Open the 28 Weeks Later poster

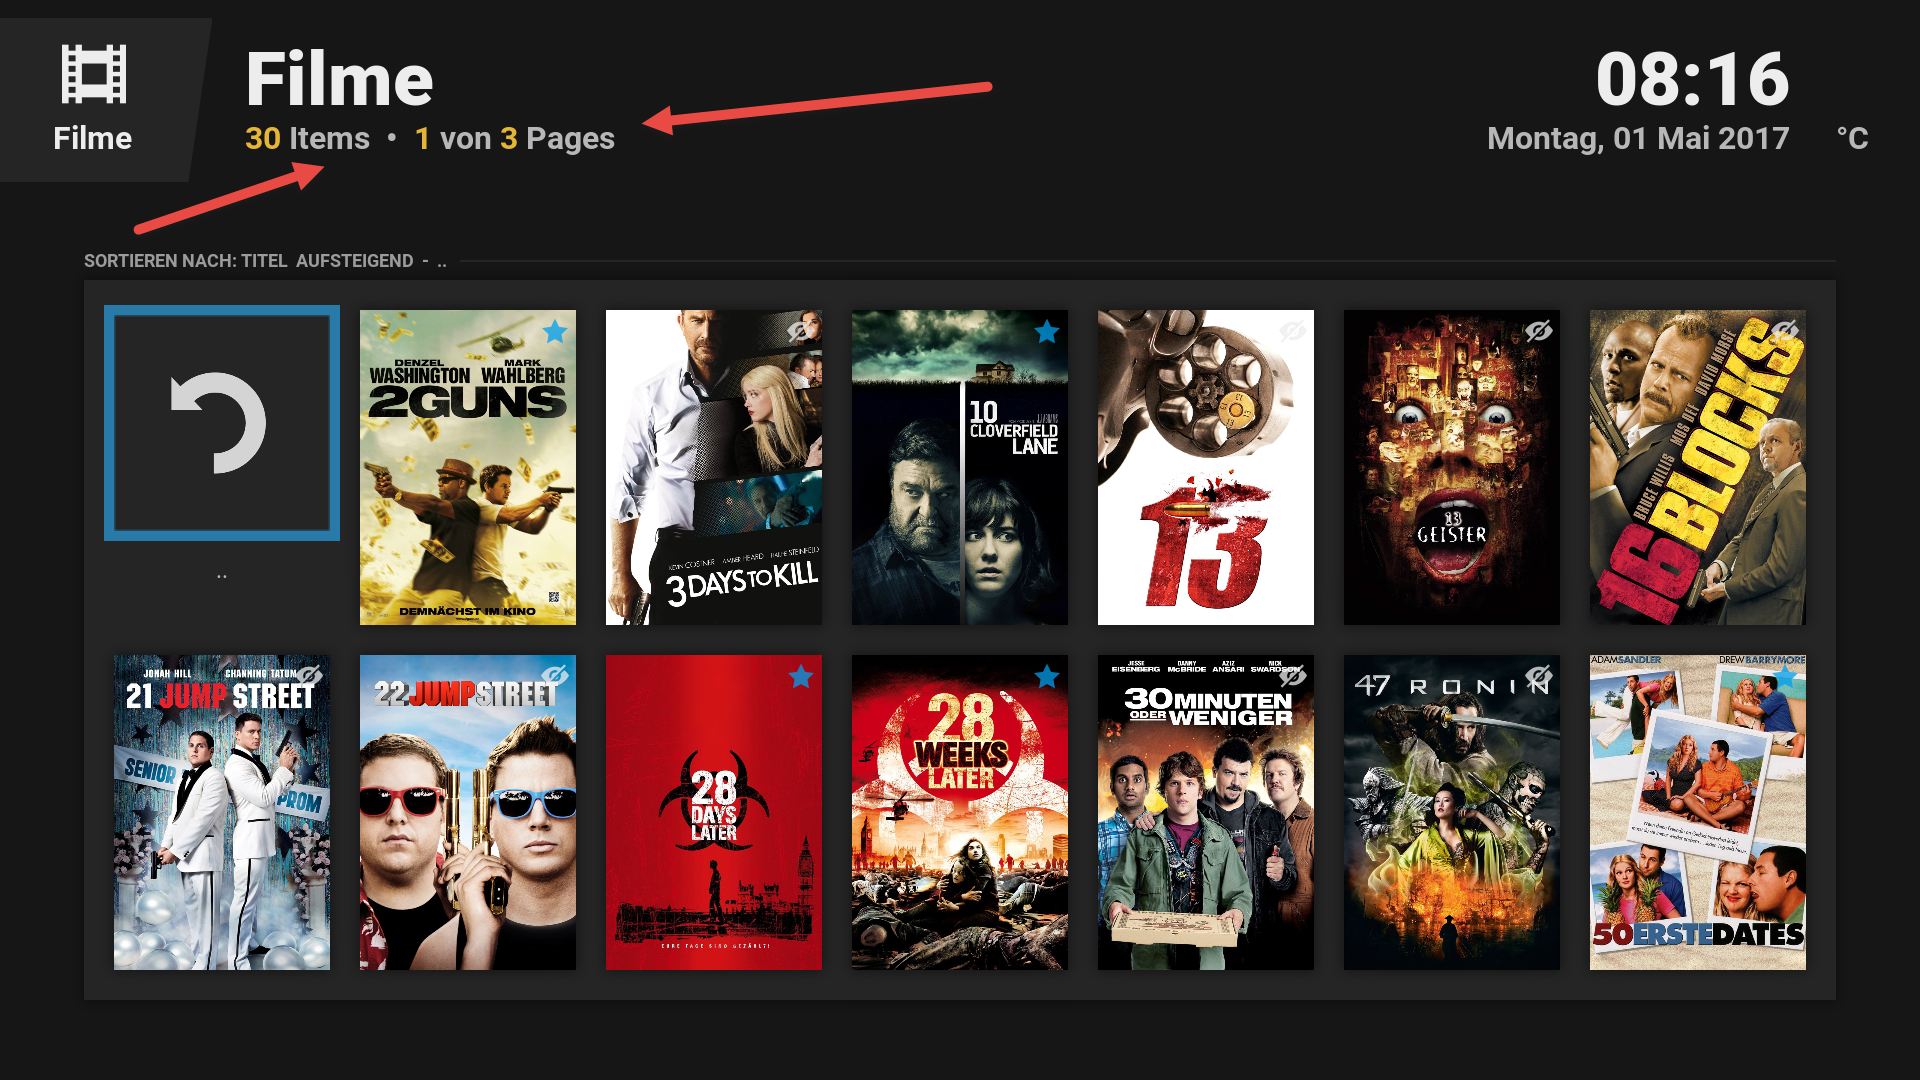[960, 812]
